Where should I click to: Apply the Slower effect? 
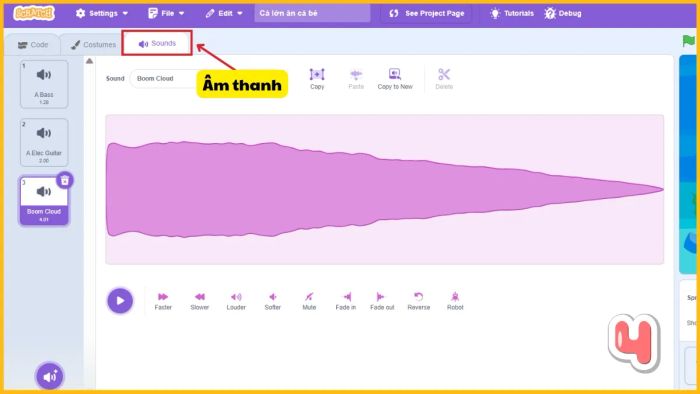click(200, 301)
